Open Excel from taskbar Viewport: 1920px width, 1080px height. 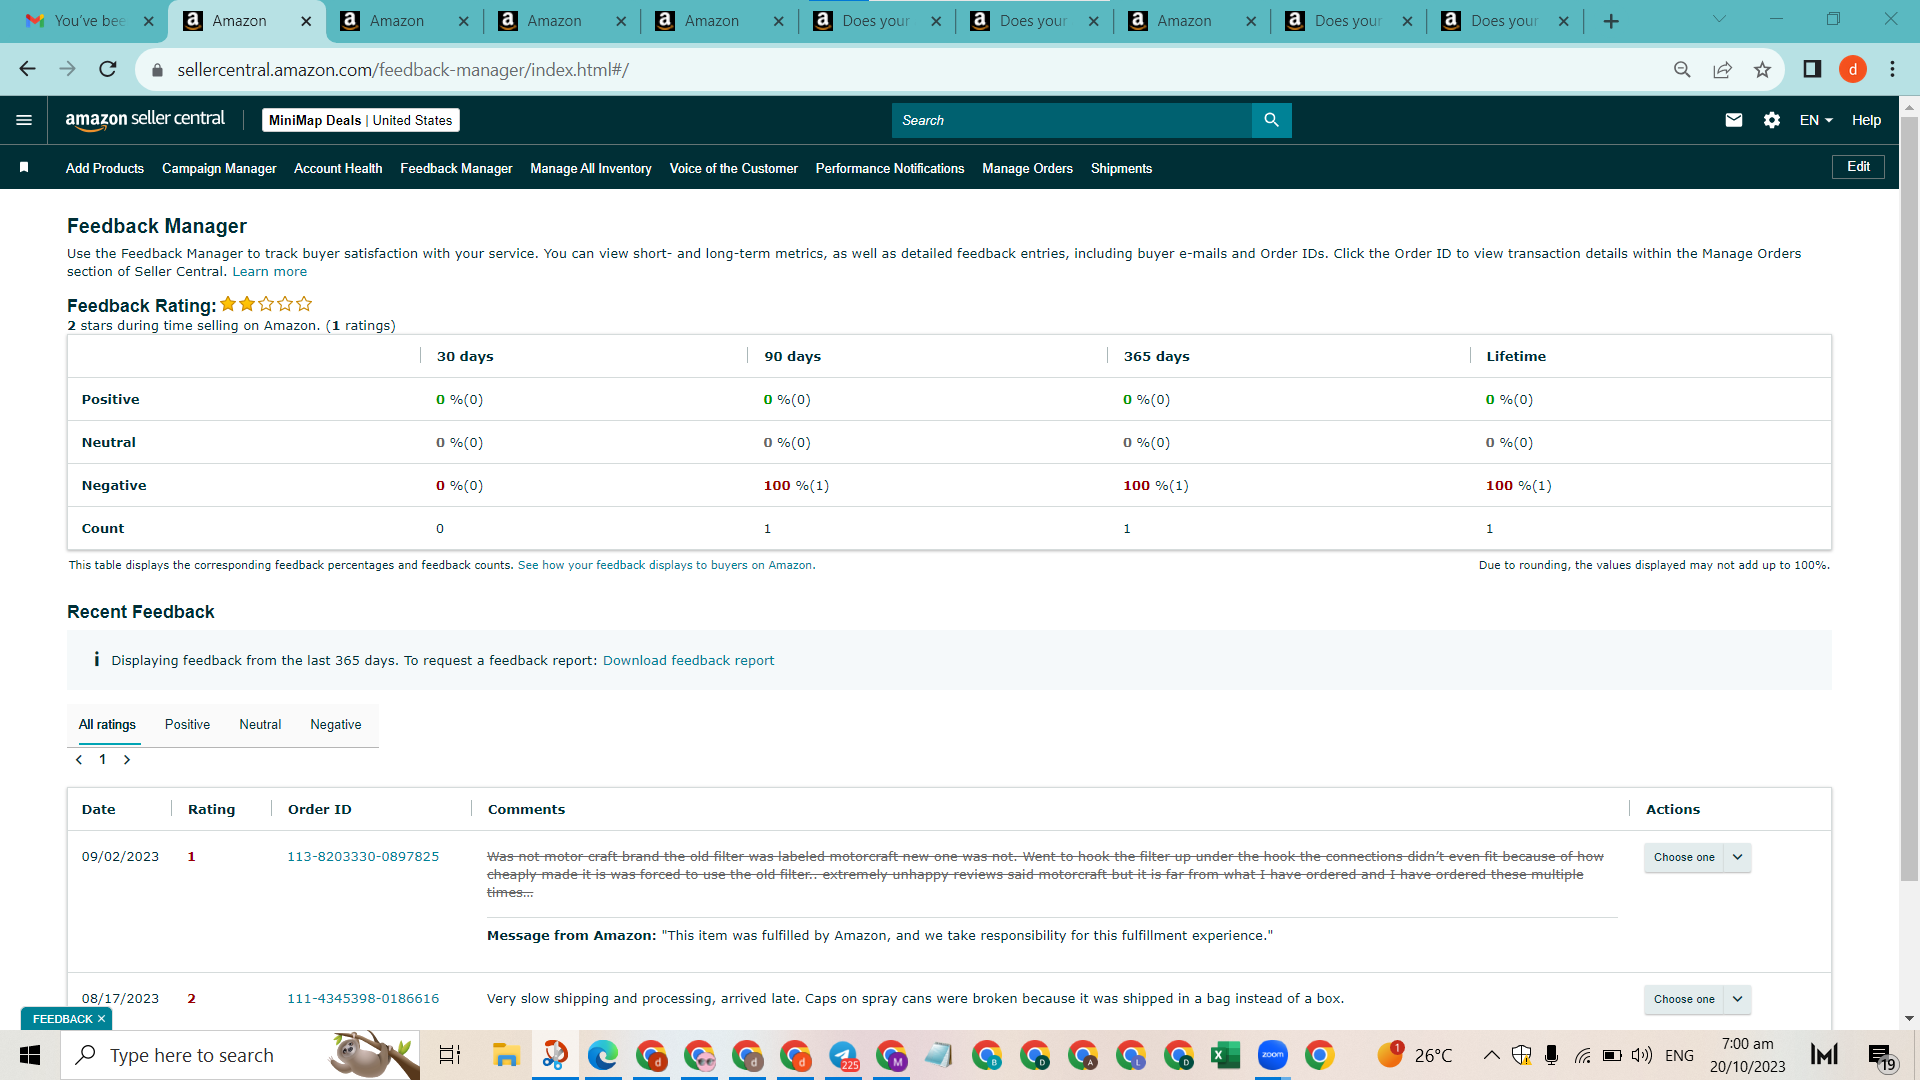(1225, 1055)
